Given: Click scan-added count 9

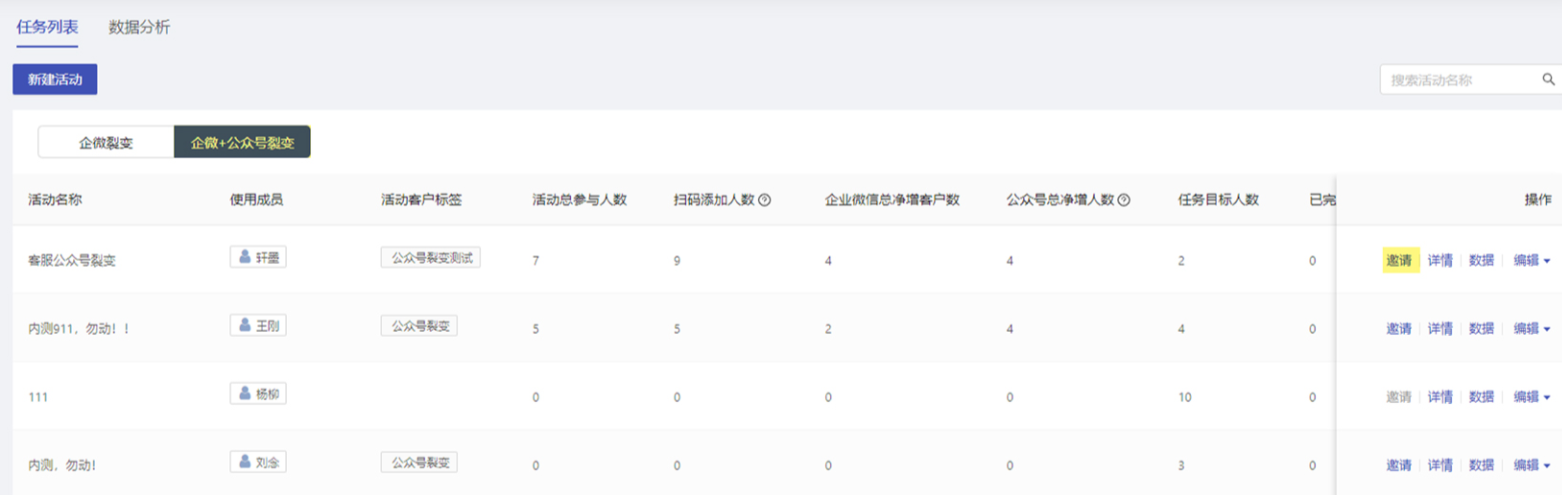Looking at the screenshot, I should point(677,260).
